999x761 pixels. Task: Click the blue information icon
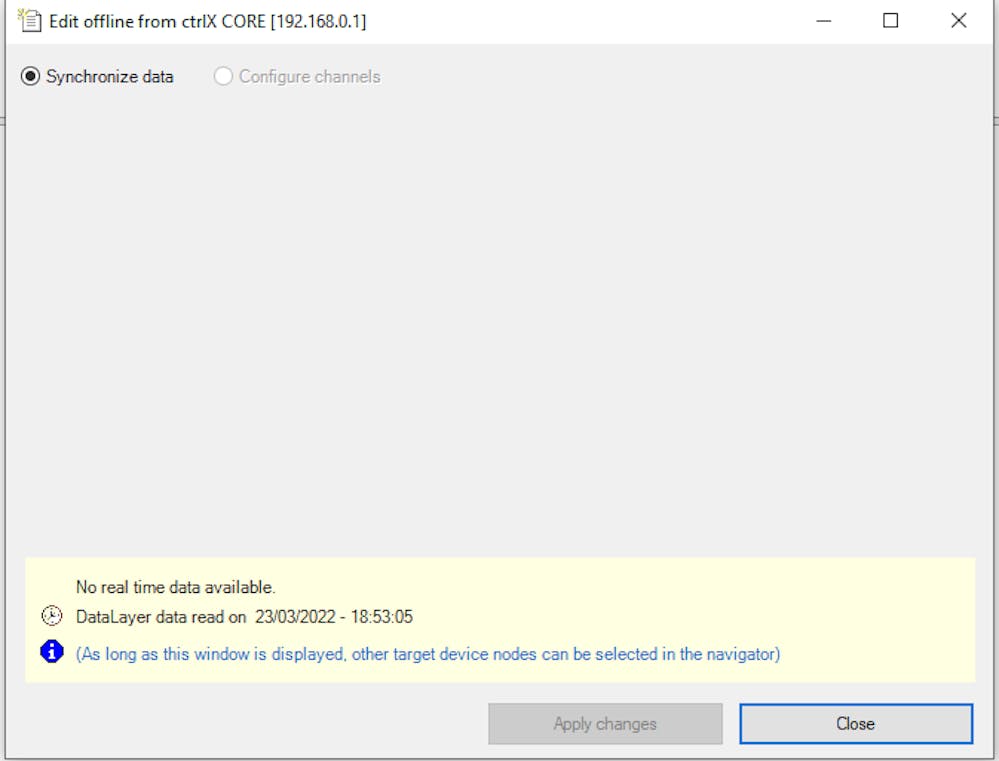coord(51,653)
